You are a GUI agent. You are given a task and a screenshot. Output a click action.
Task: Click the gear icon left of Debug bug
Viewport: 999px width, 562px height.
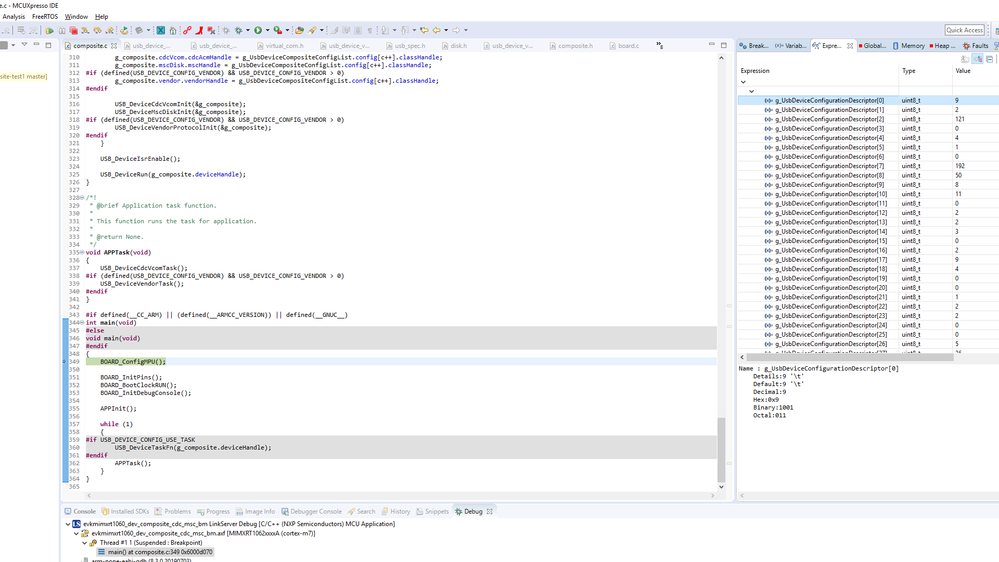pos(226,31)
